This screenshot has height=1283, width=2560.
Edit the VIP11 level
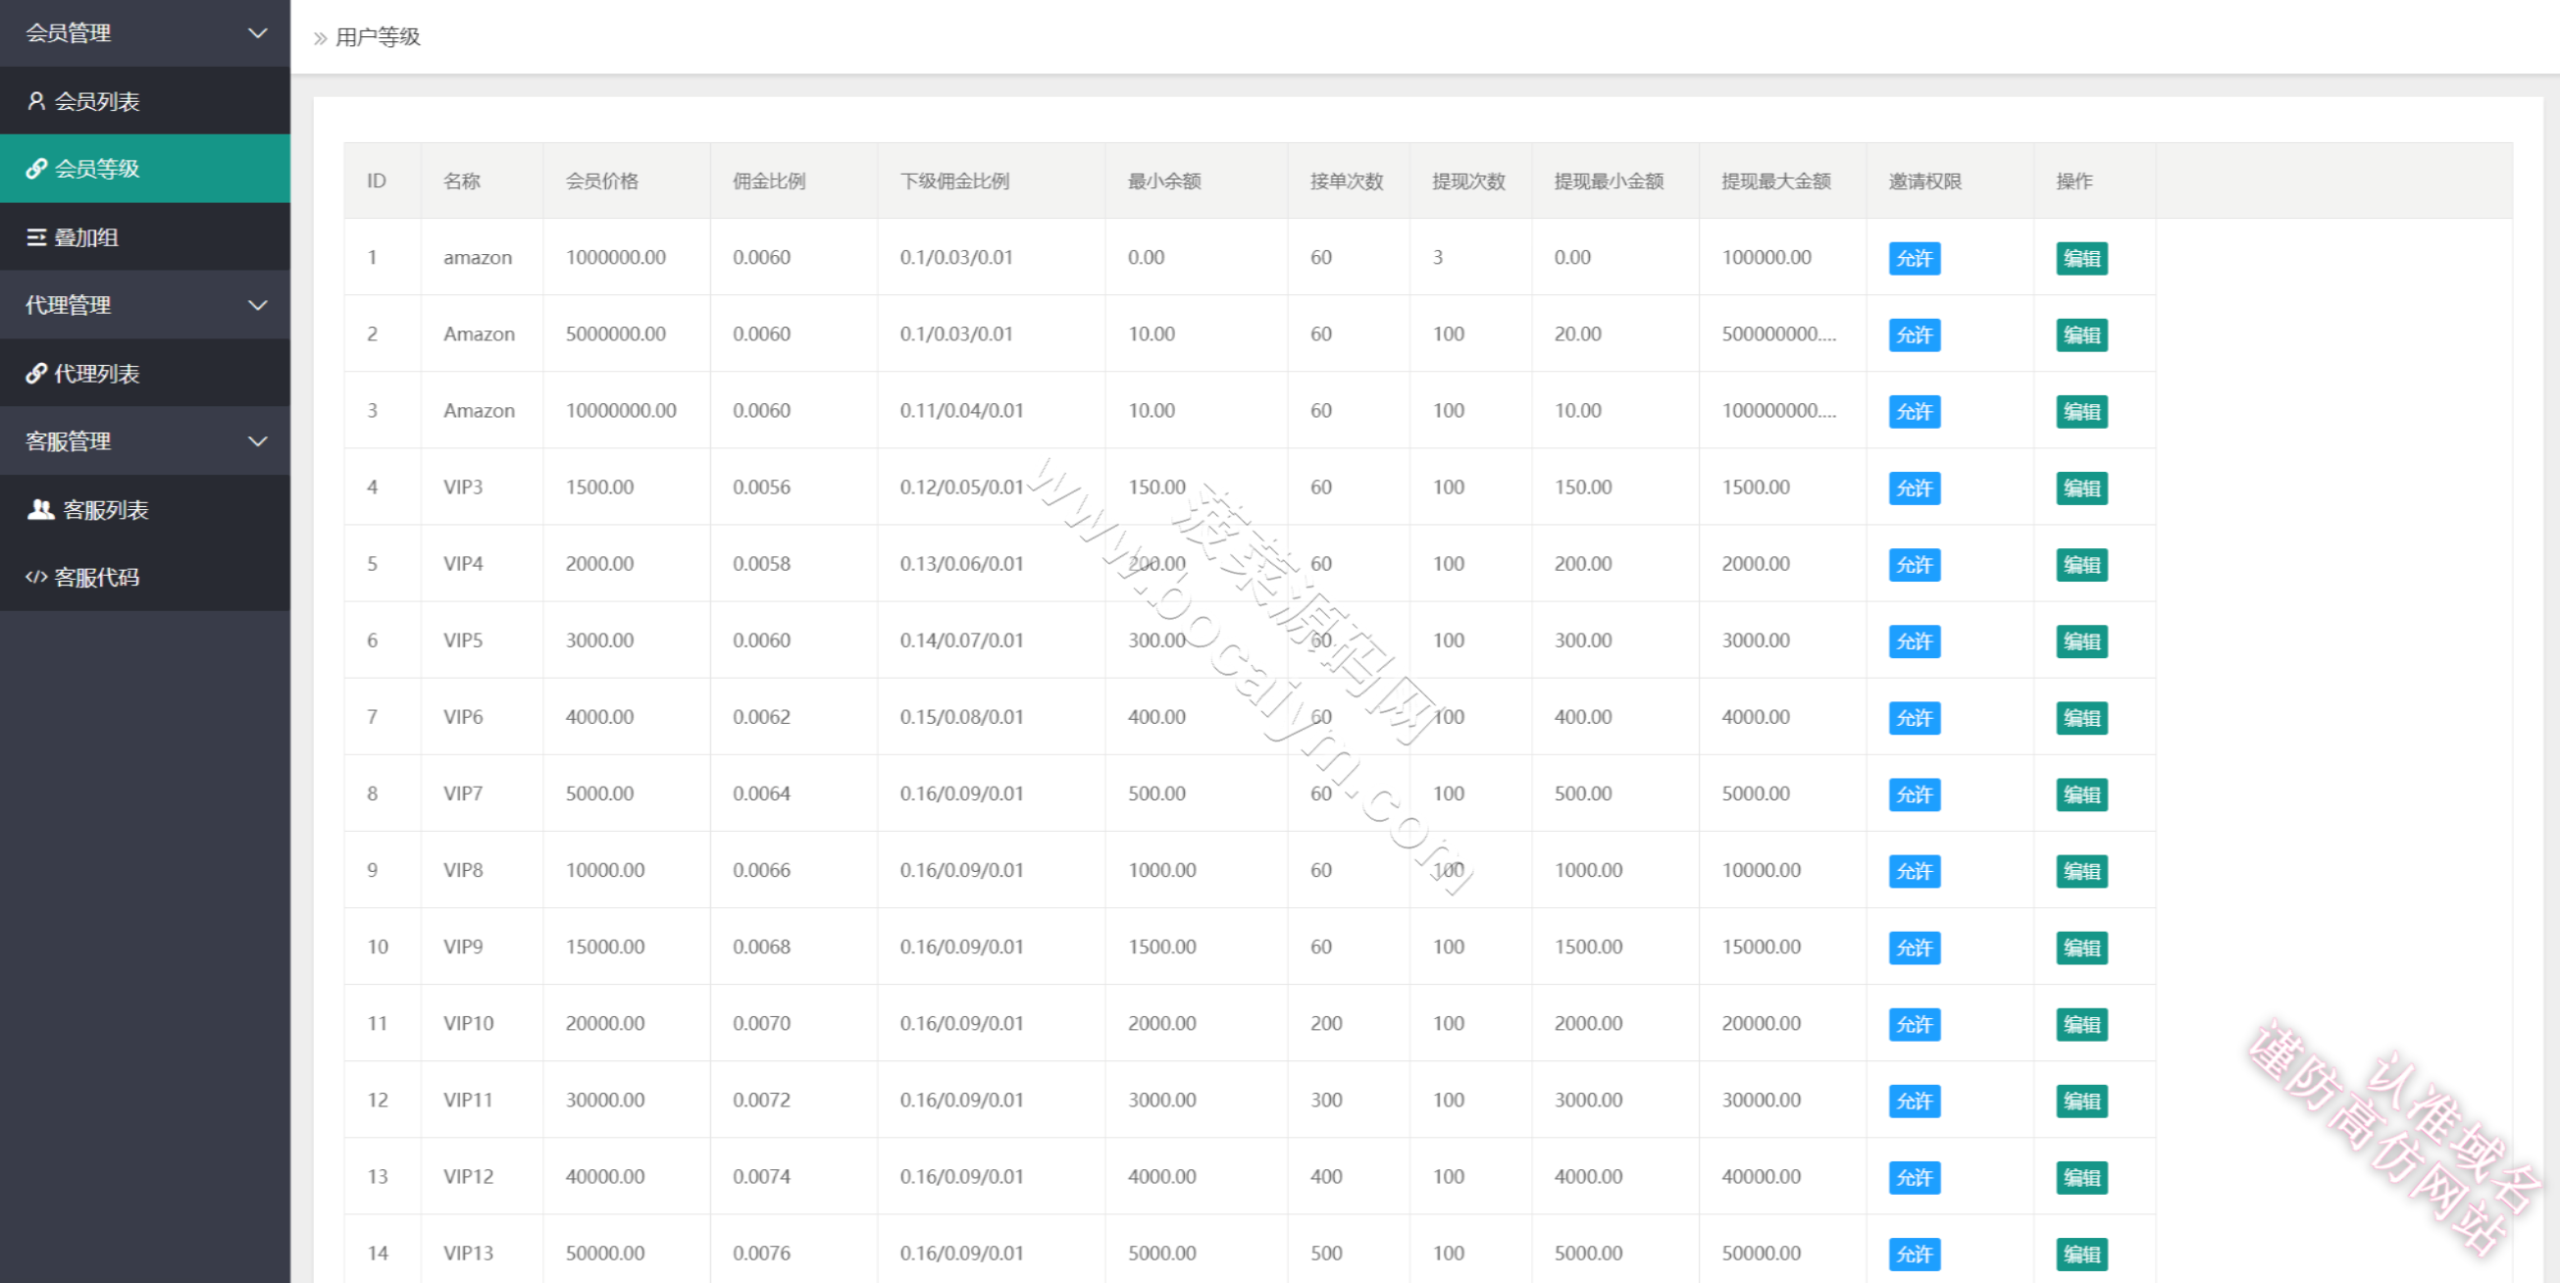2082,1101
